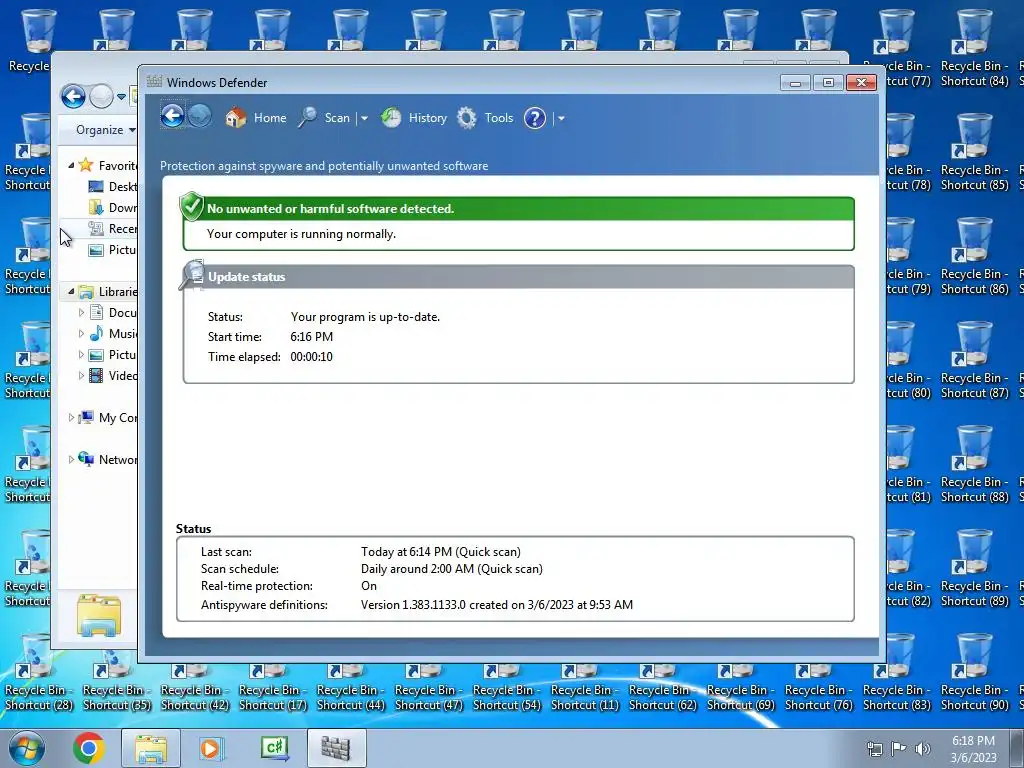1024x768 pixels.
Task: Select Recycle Bin - Shortcut (89) desktop icon
Action: point(974,568)
